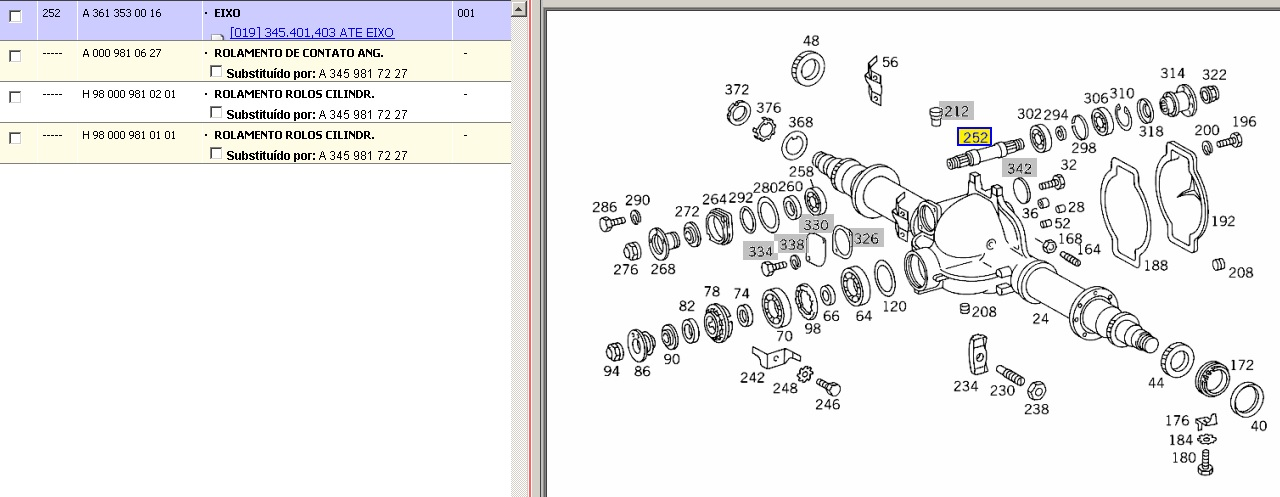Image resolution: width=1280 pixels, height=497 pixels.
Task: Click the parts list vertical scrollbar track
Action: (x=518, y=250)
